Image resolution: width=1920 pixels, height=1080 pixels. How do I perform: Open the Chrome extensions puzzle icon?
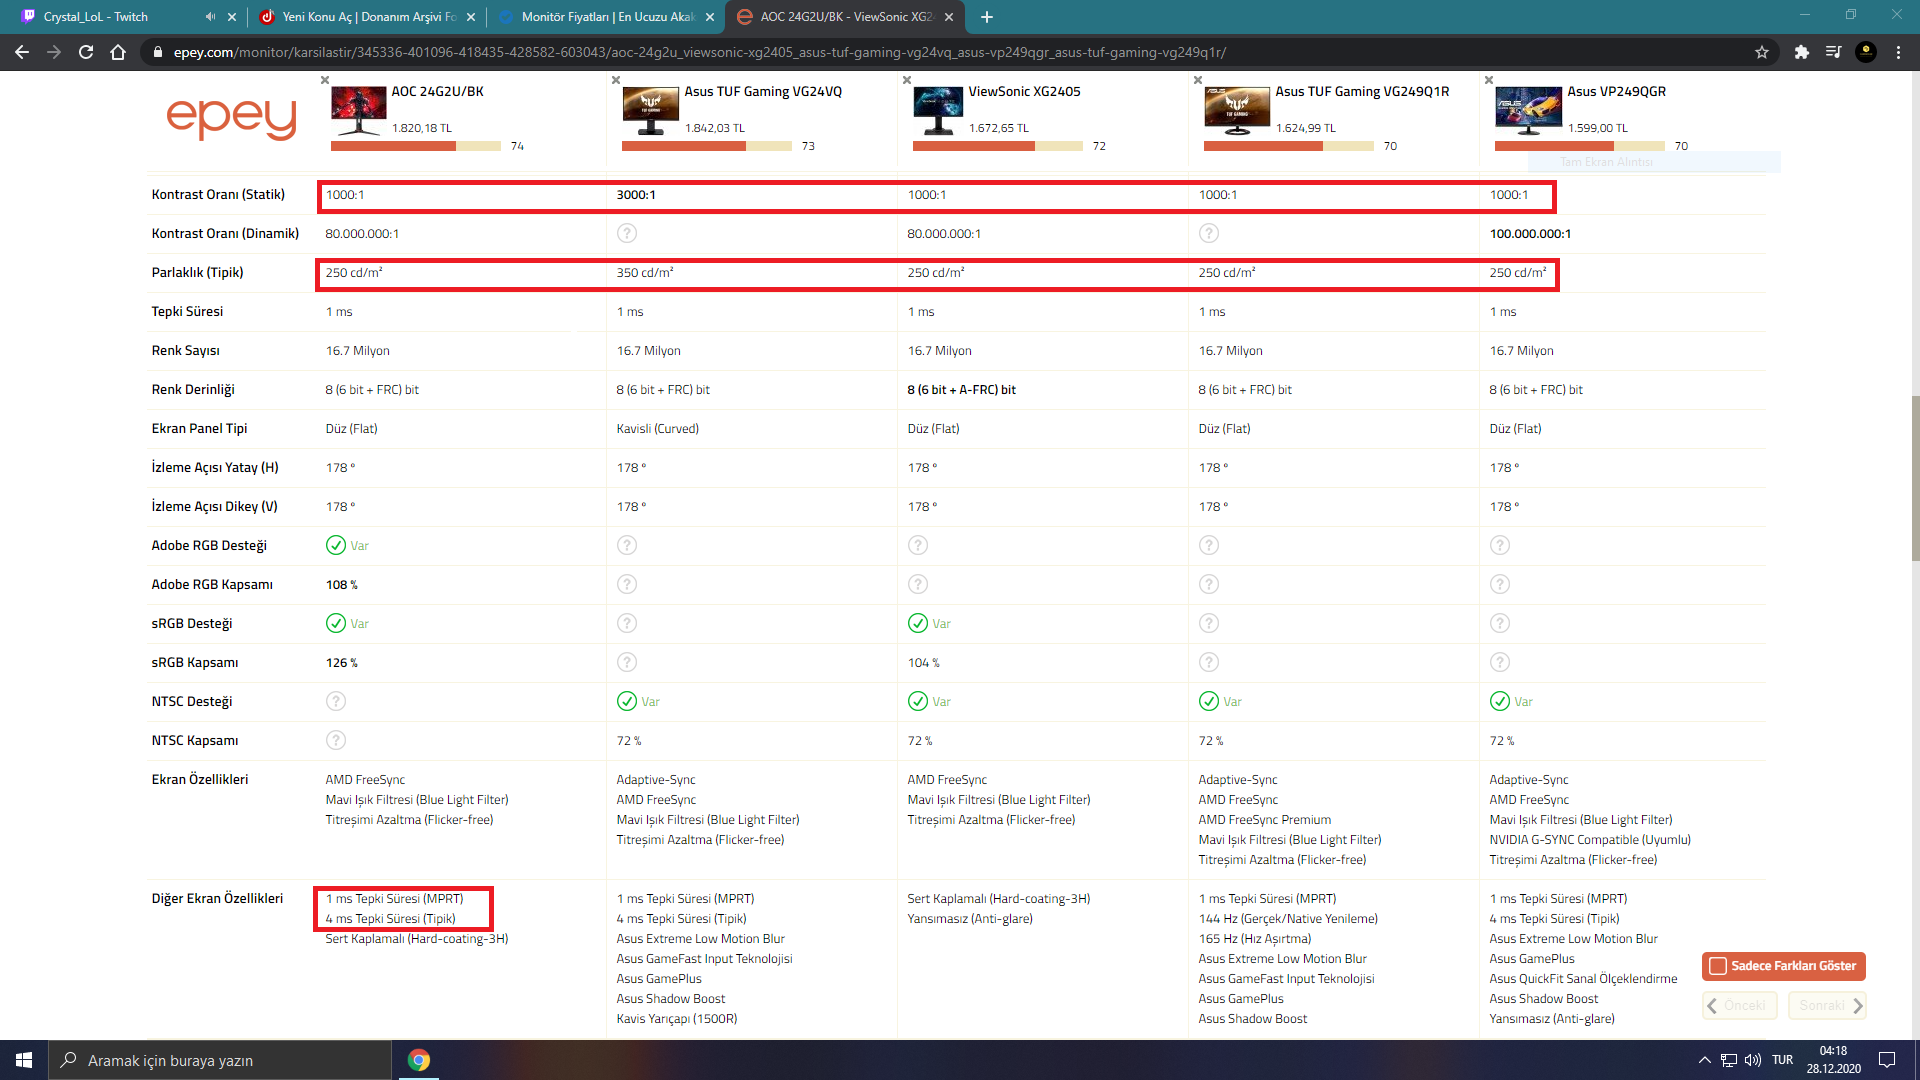click(1801, 52)
